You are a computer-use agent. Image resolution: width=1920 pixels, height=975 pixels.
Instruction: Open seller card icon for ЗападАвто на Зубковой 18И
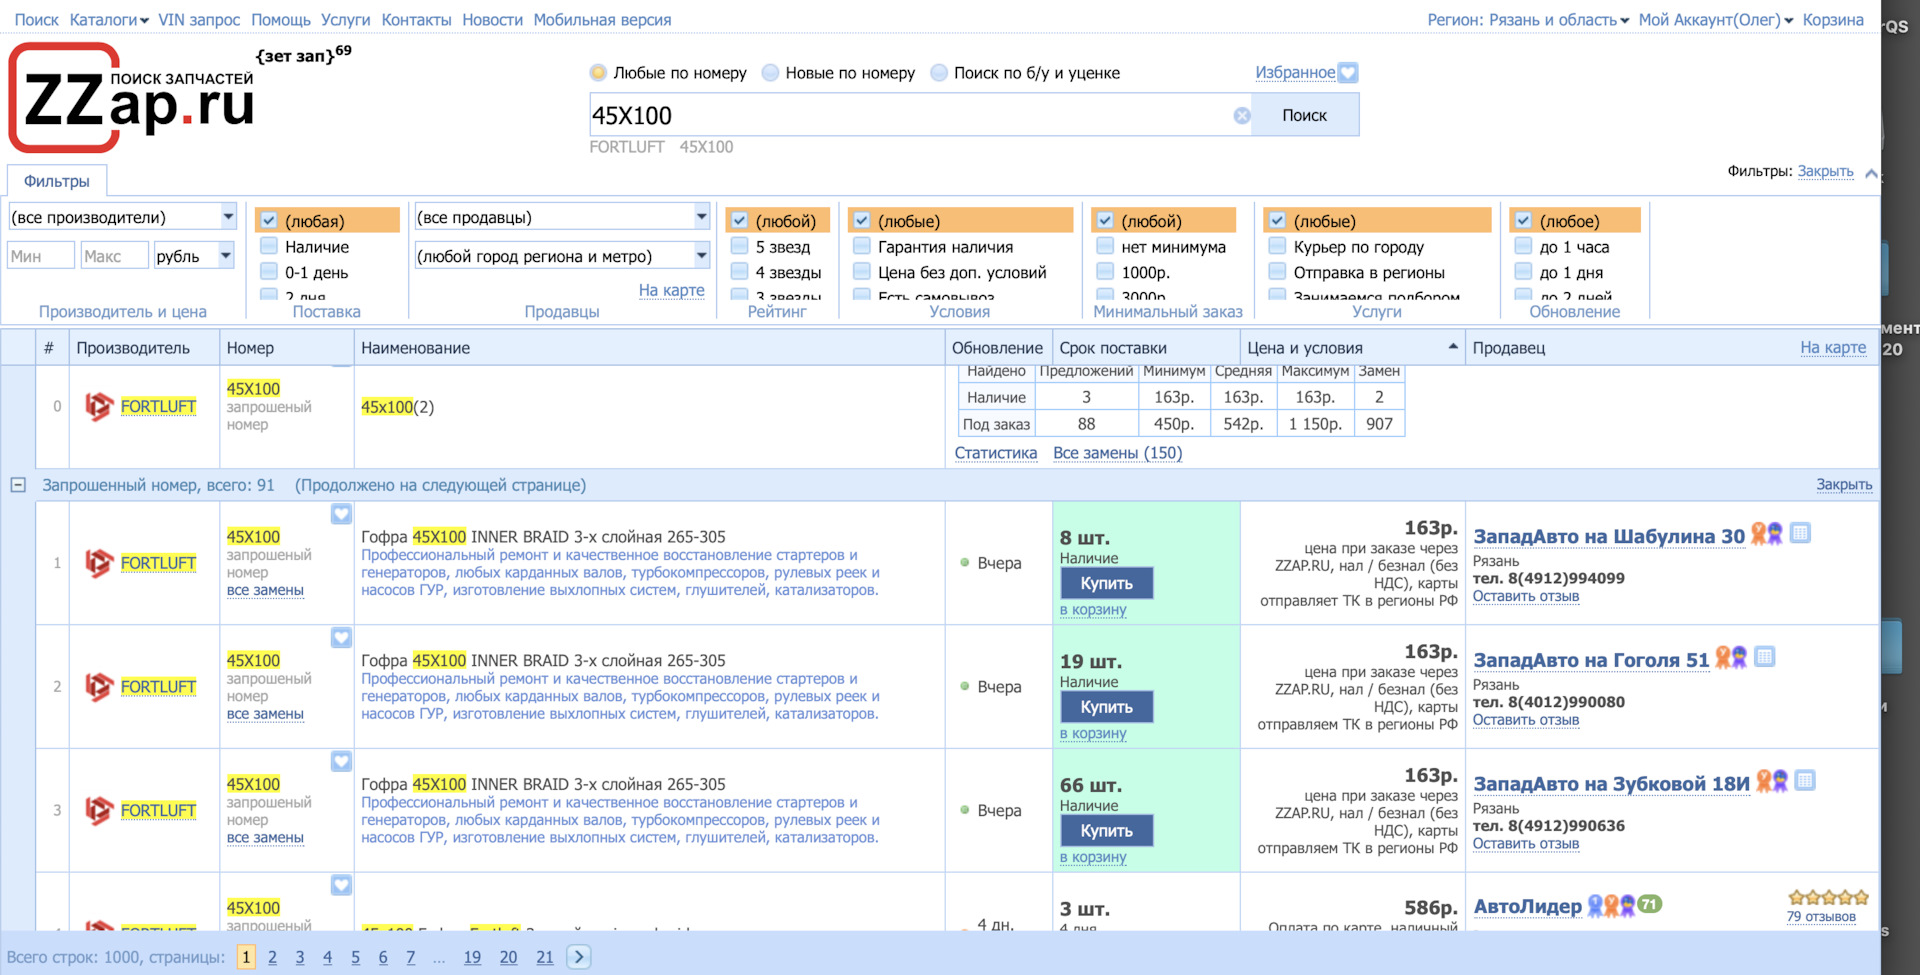coord(1805,781)
